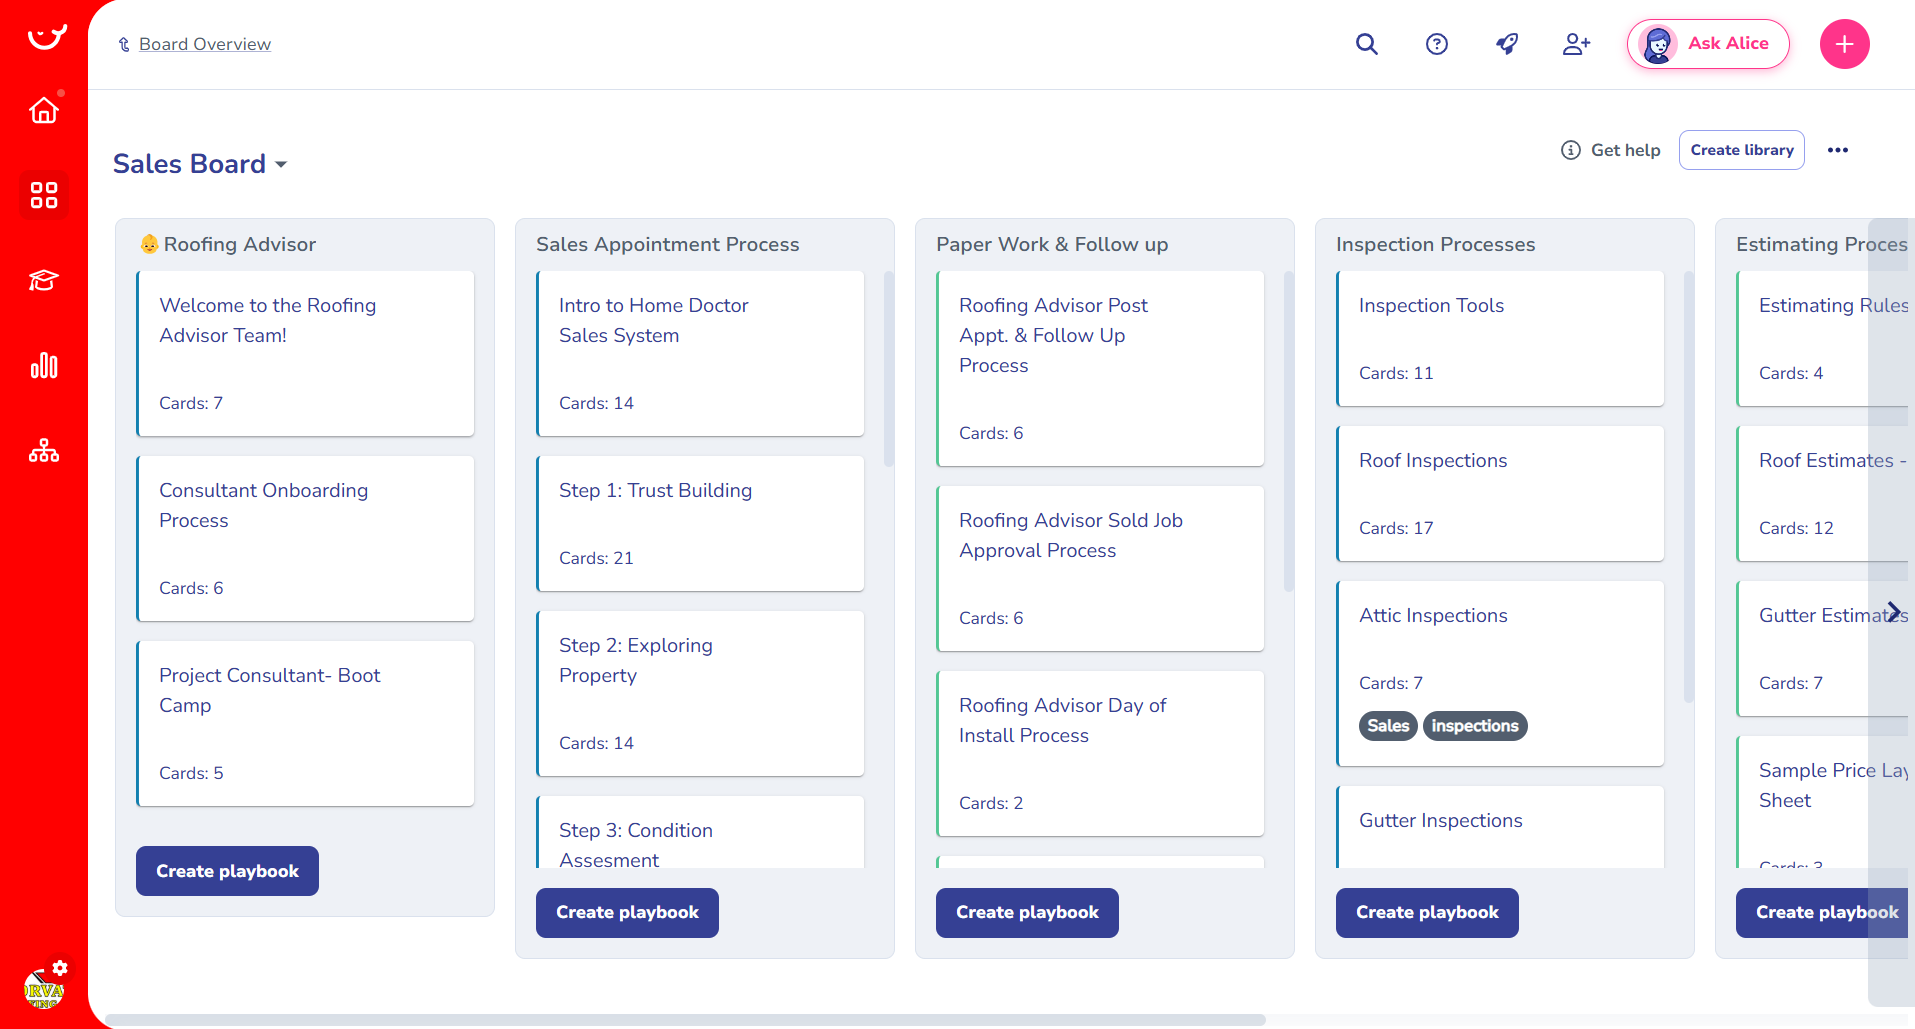1915x1029 pixels.
Task: Click the Create library button
Action: 1741,150
